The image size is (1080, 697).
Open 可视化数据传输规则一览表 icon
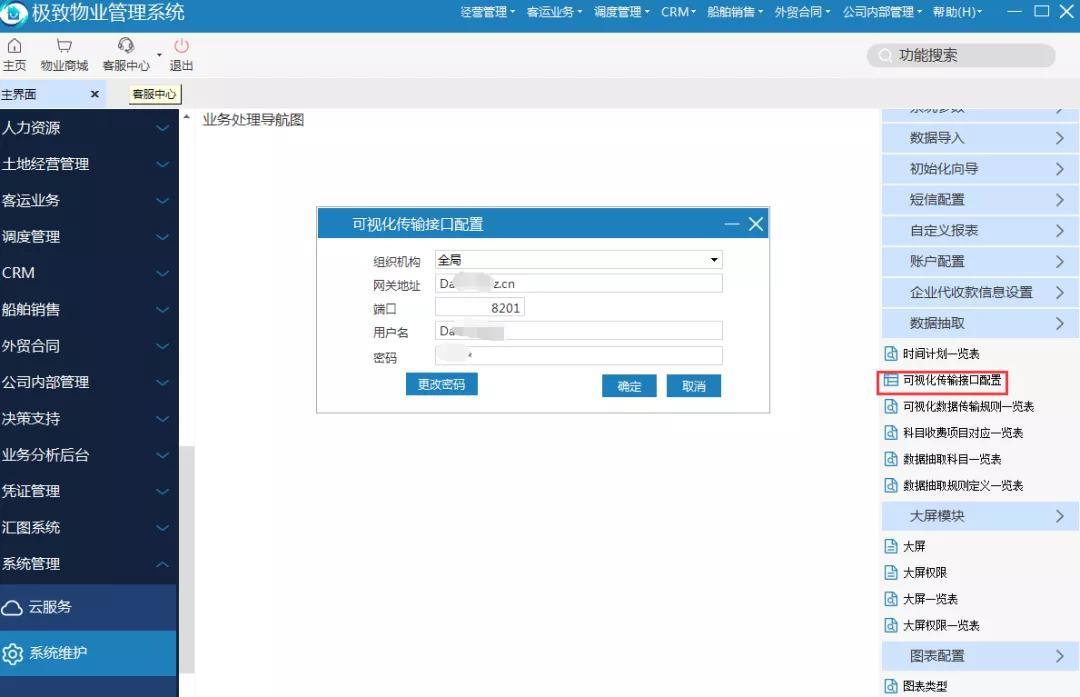[x=891, y=406]
